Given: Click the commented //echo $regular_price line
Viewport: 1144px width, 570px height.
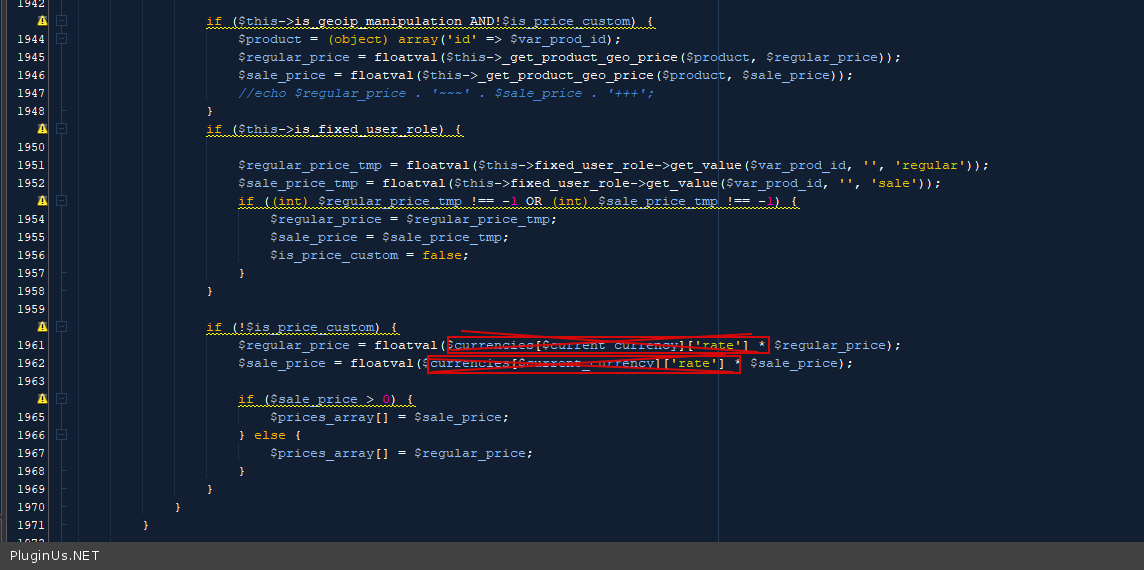Looking at the screenshot, I should pos(446,93).
